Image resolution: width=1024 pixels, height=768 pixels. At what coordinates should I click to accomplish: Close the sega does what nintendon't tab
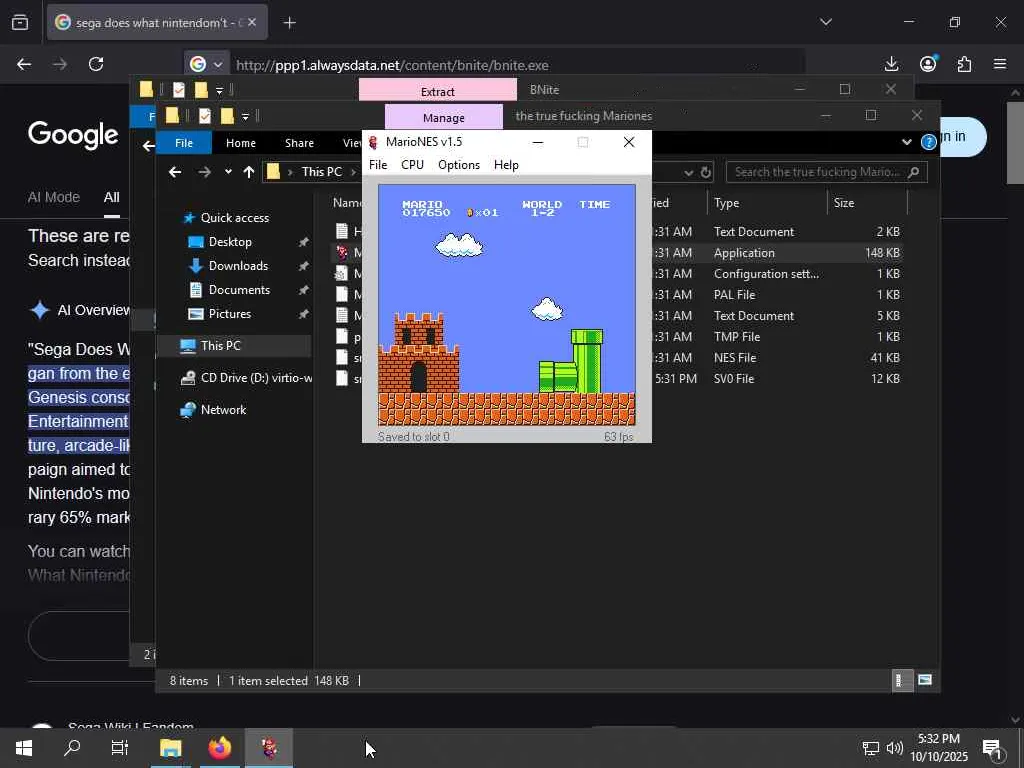(253, 23)
